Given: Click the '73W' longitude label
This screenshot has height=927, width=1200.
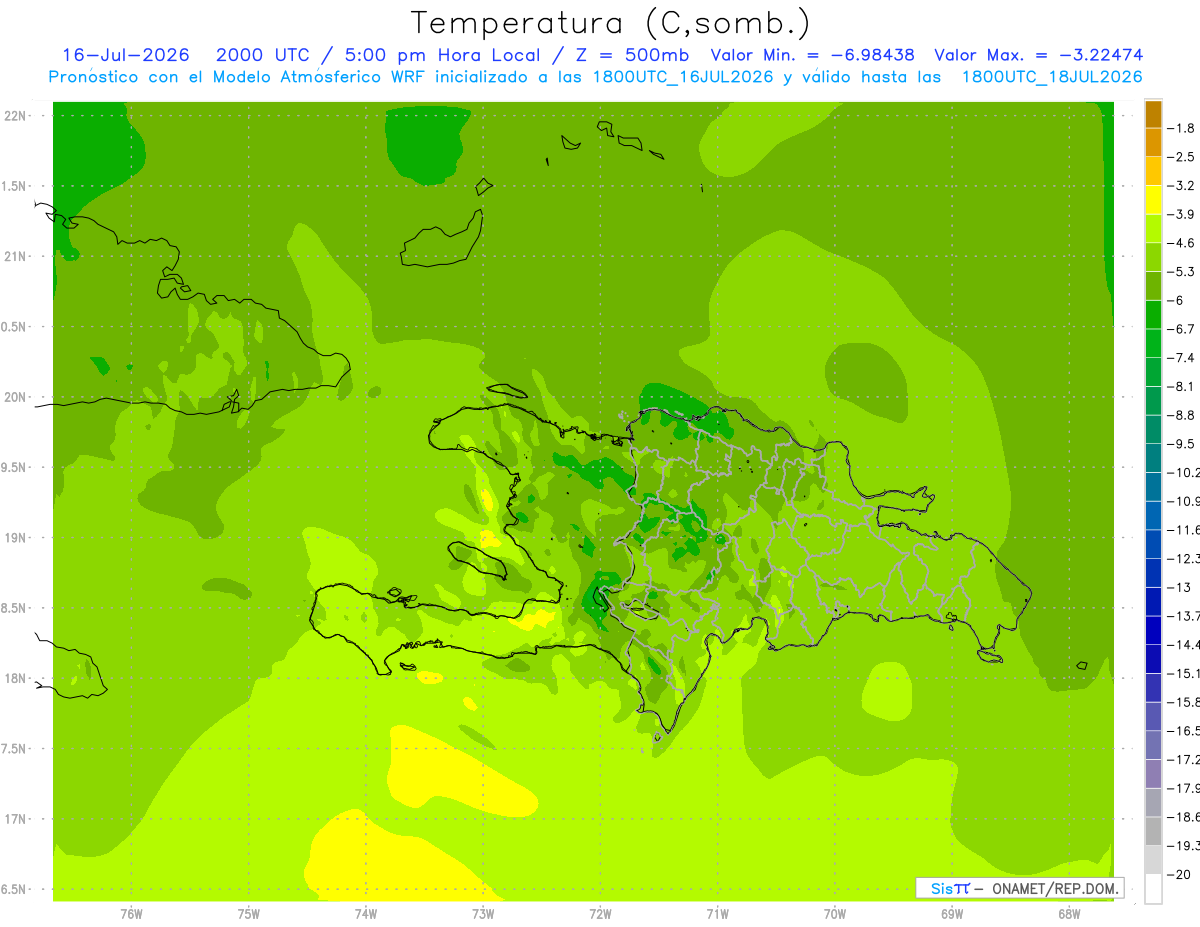Looking at the screenshot, I should (483, 914).
